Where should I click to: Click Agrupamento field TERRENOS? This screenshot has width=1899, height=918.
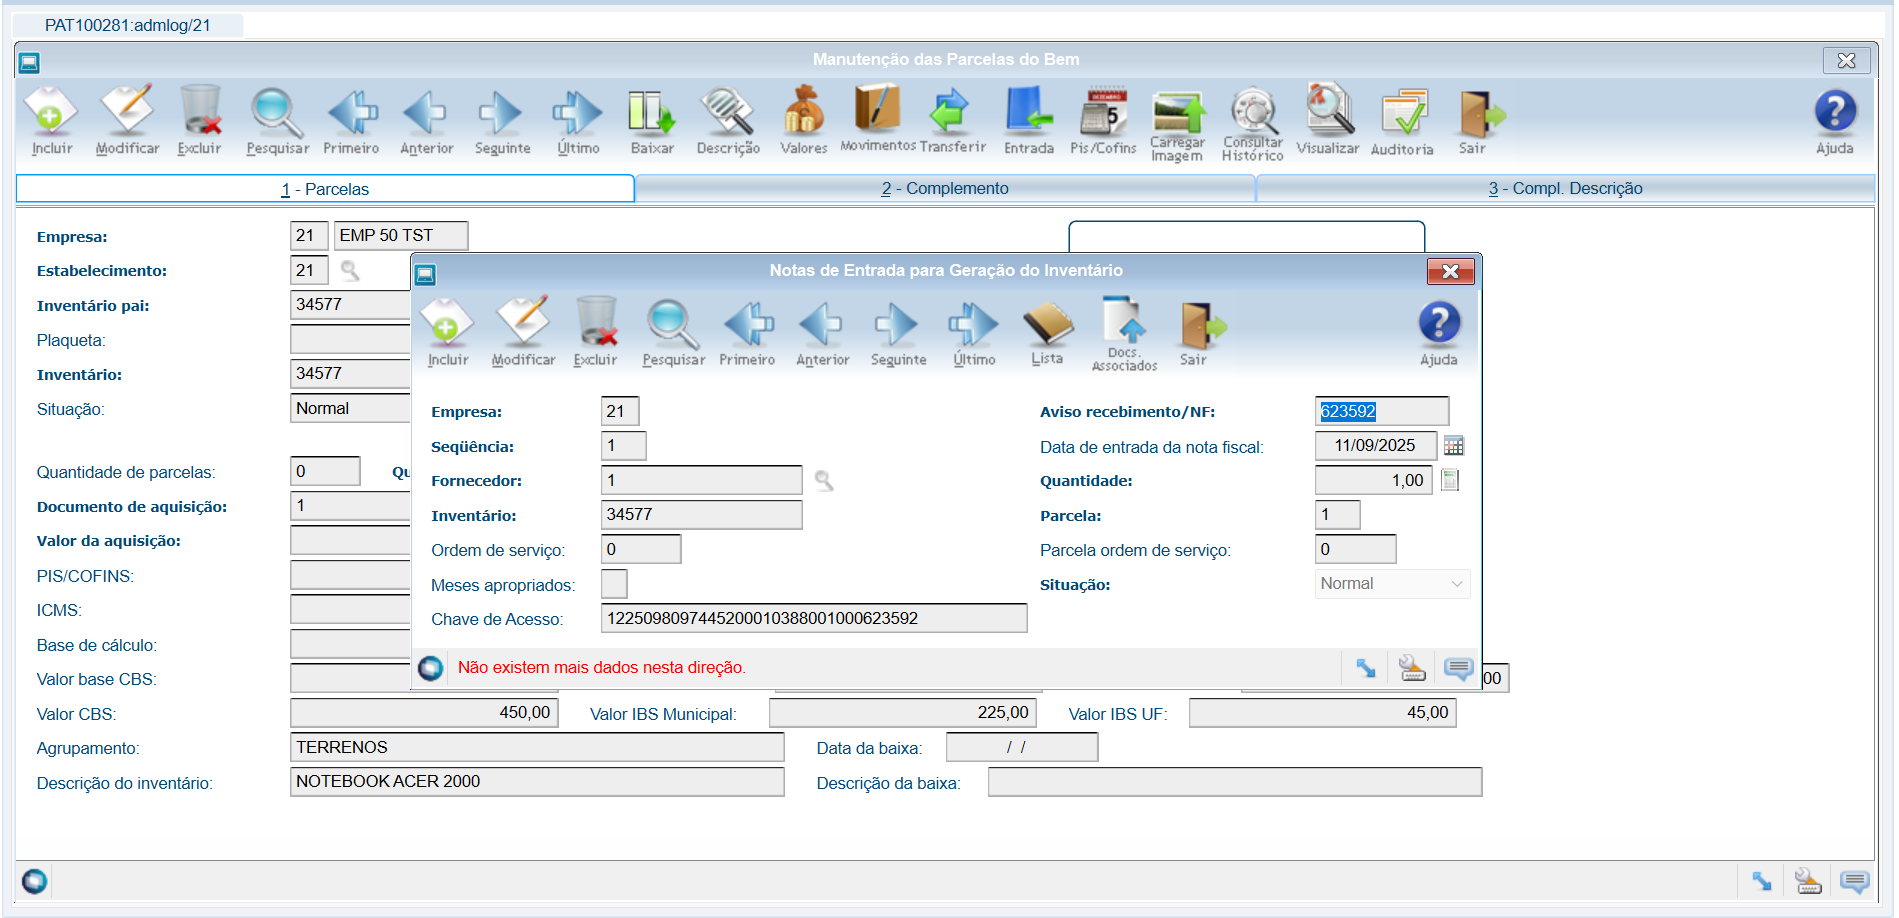coord(537,747)
